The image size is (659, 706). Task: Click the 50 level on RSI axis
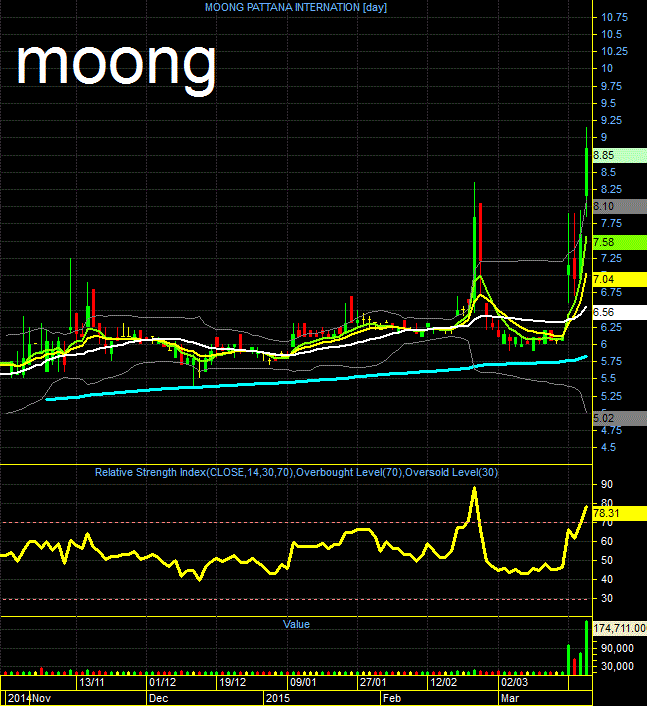pos(607,561)
